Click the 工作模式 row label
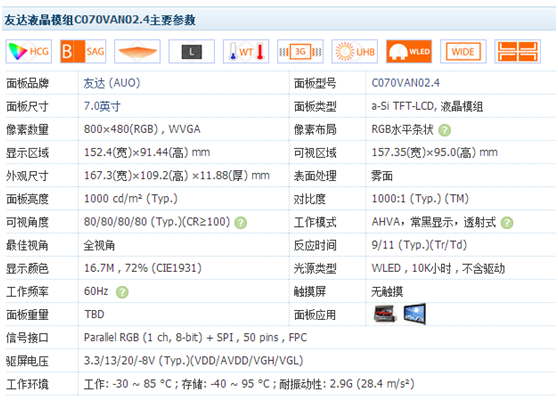The image size is (558, 402). click(315, 222)
